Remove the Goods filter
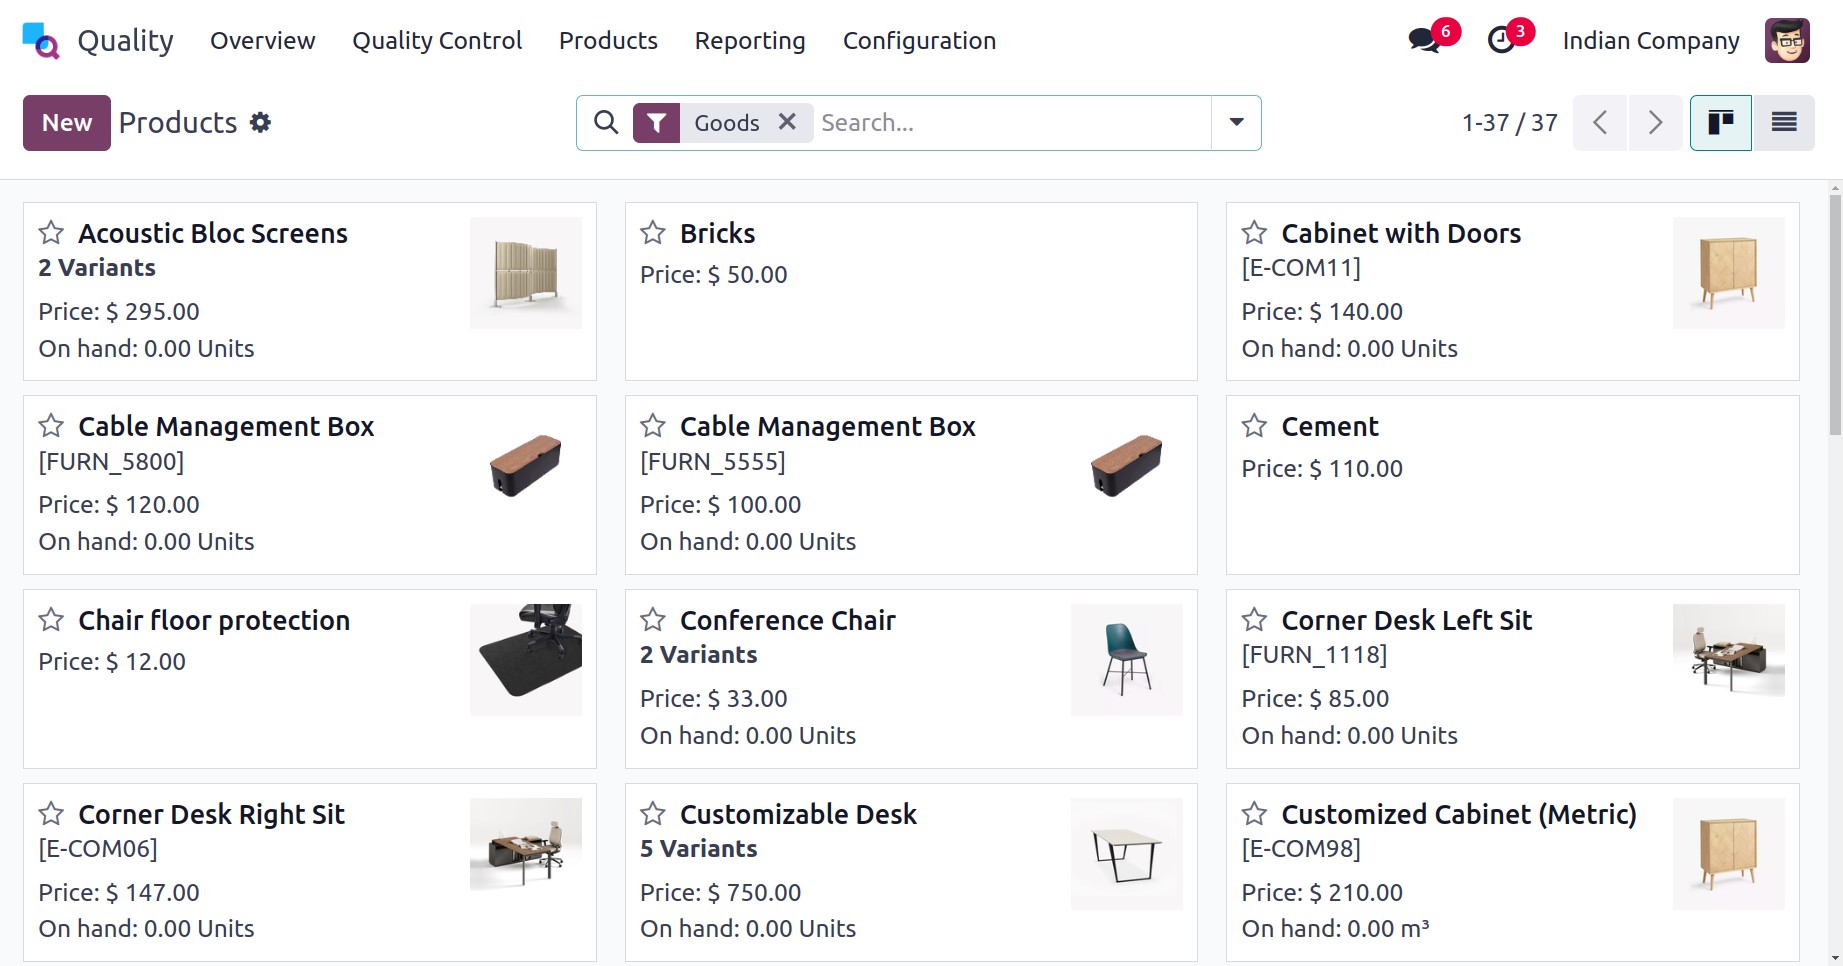 (x=787, y=122)
